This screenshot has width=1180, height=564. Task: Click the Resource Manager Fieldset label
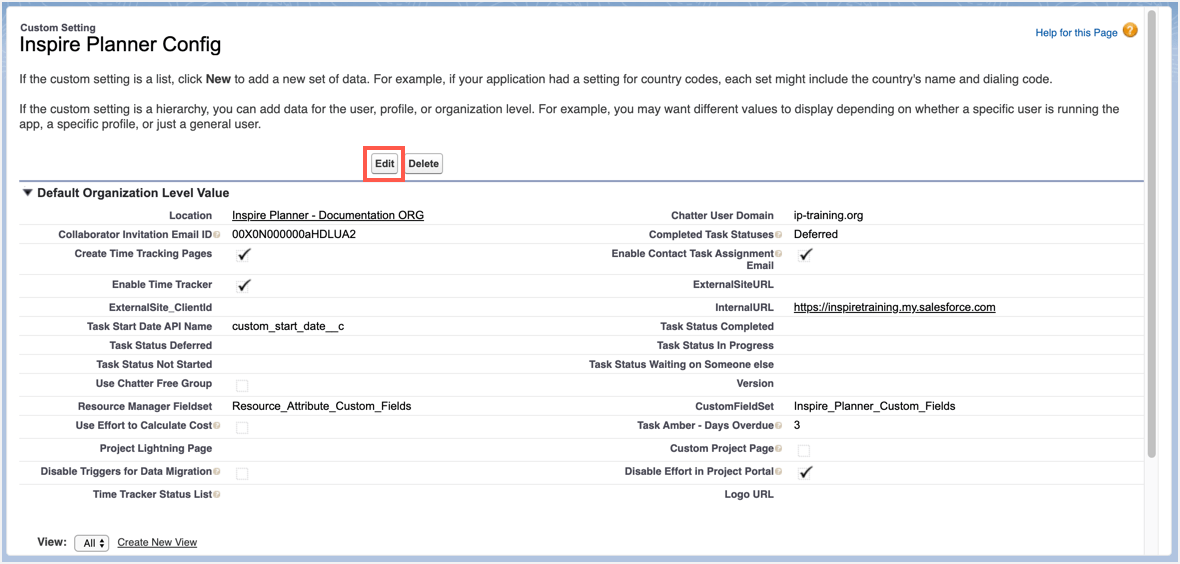[144, 406]
